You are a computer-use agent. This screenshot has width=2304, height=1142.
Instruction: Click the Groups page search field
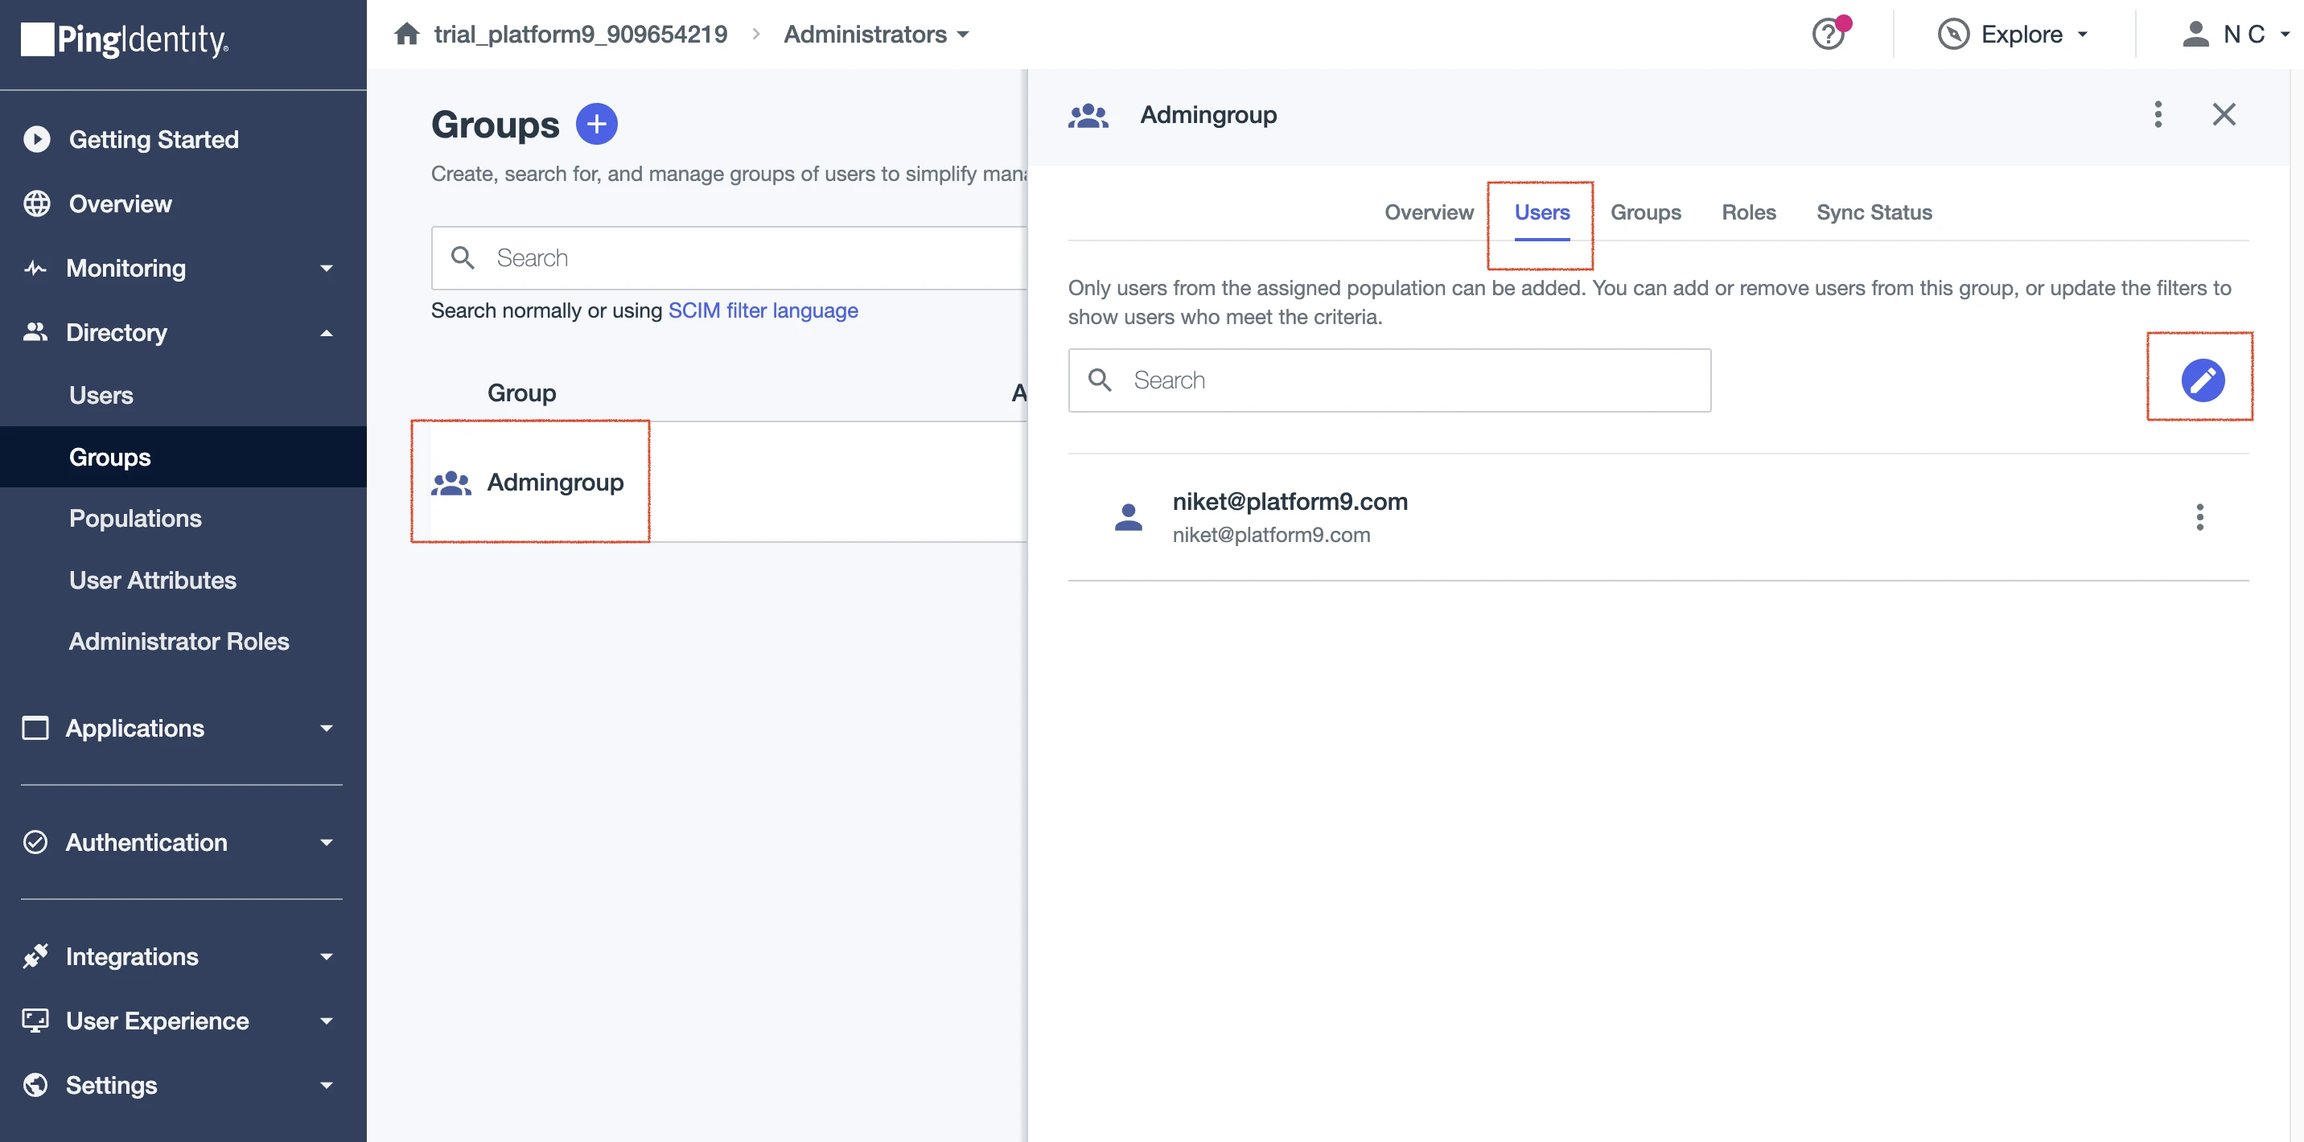[x=729, y=258]
